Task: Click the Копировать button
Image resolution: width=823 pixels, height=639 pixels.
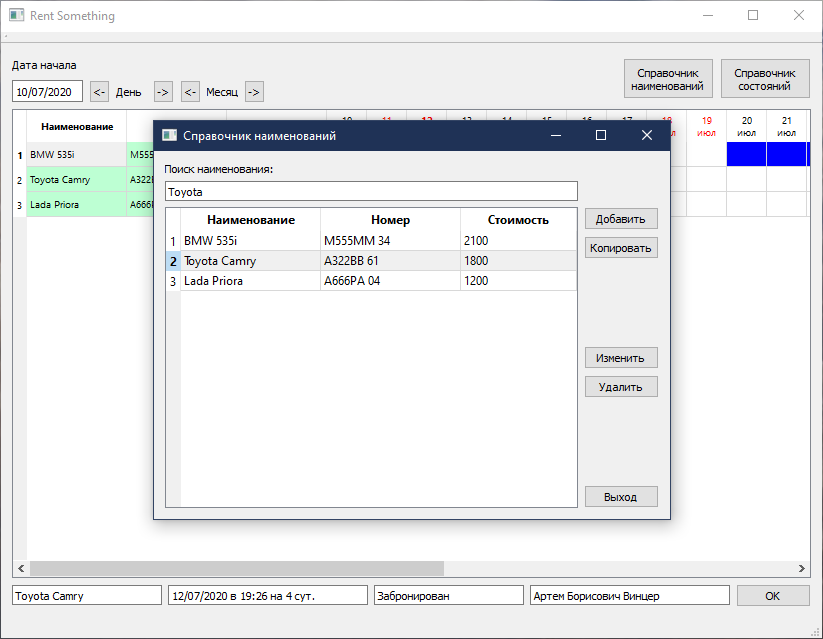Action: pyautogui.click(x=621, y=248)
